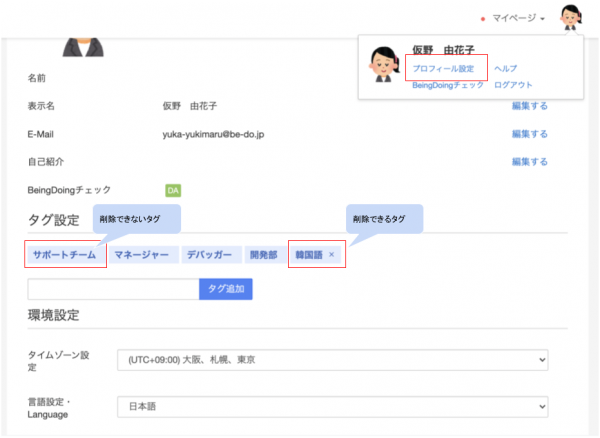Click the 自己紹介 label
The image size is (600, 438).
click(46, 162)
